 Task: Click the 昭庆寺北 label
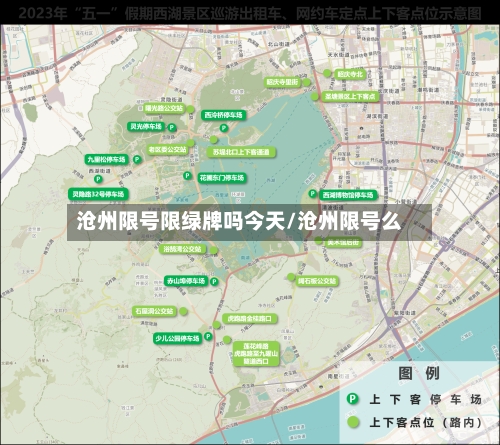click(350, 74)
